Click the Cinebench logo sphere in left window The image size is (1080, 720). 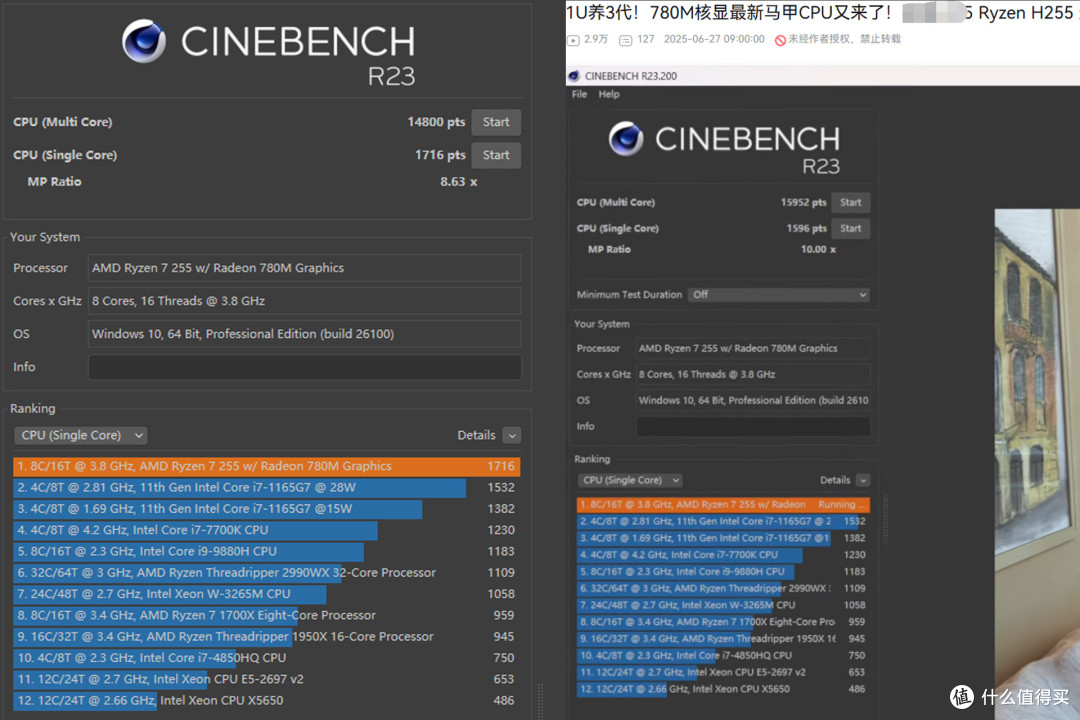point(144,41)
